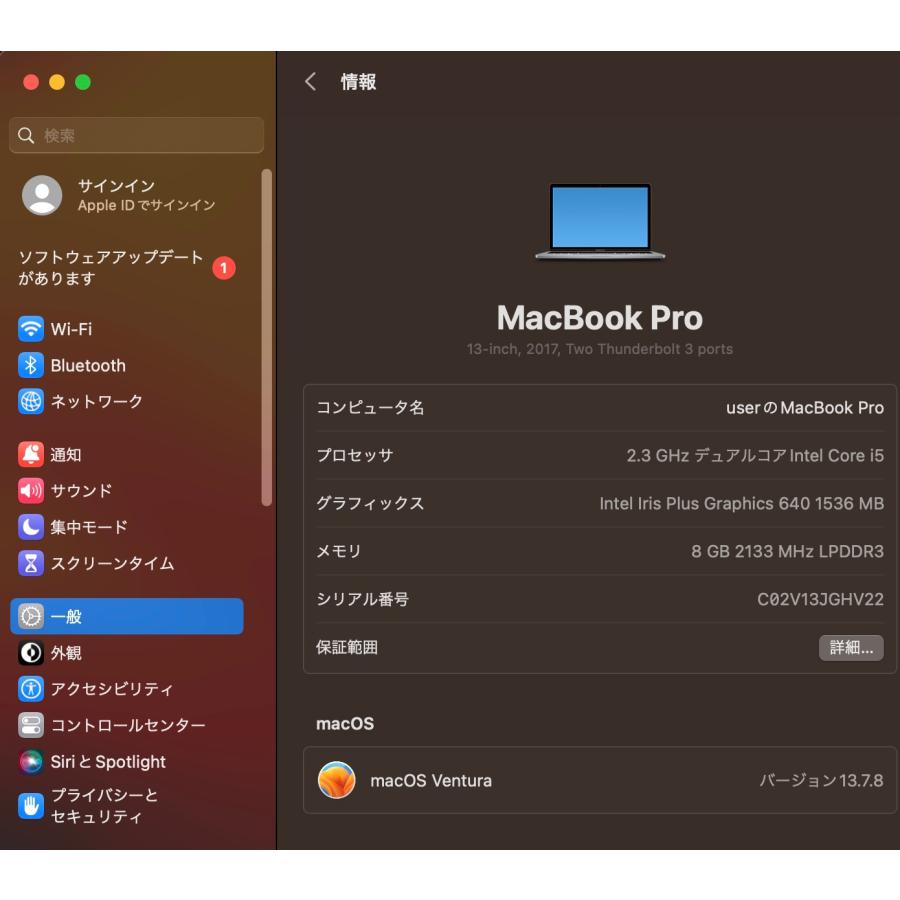Close window with red button

tap(31, 82)
